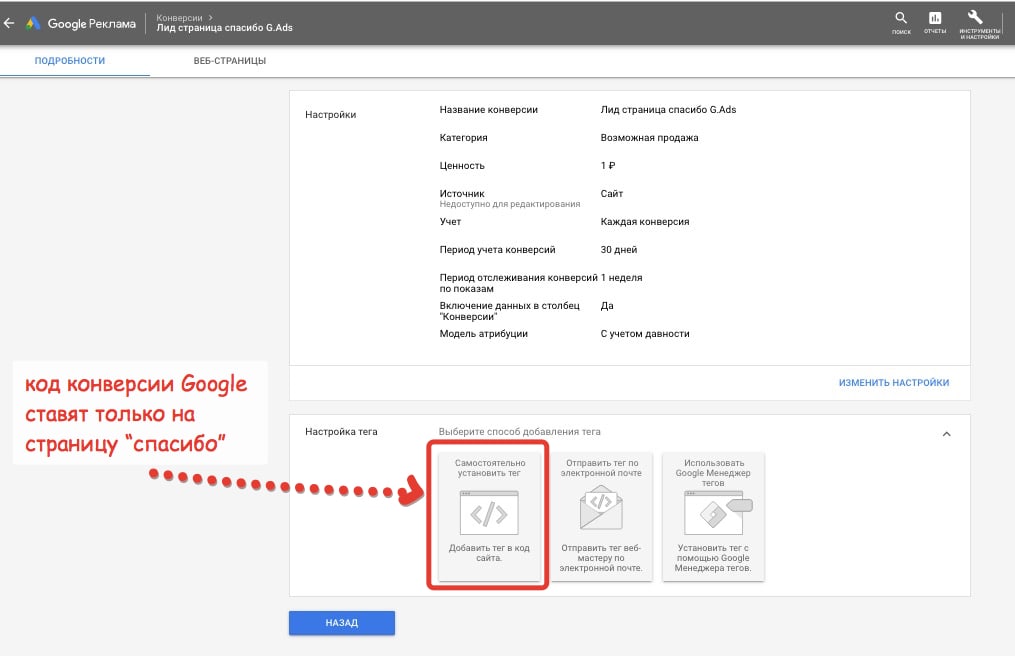This screenshot has height=656, width=1015.
Task: Click the 30 дней value
Action: tap(619, 249)
